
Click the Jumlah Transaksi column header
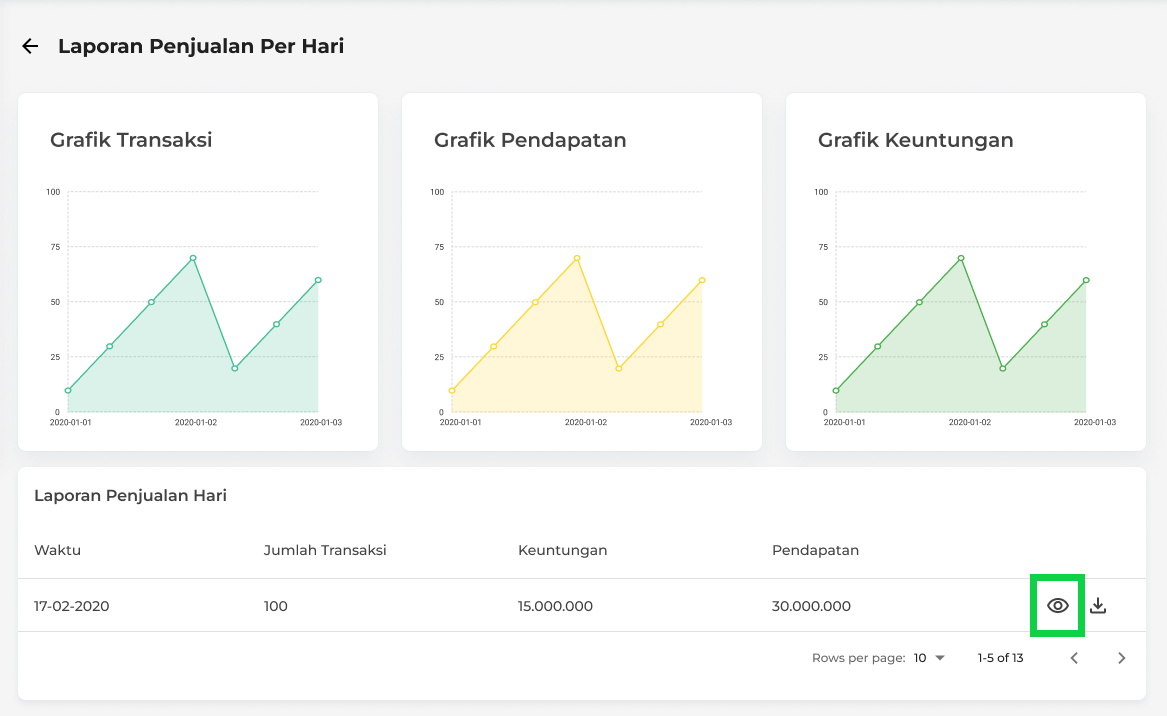pyautogui.click(x=325, y=550)
